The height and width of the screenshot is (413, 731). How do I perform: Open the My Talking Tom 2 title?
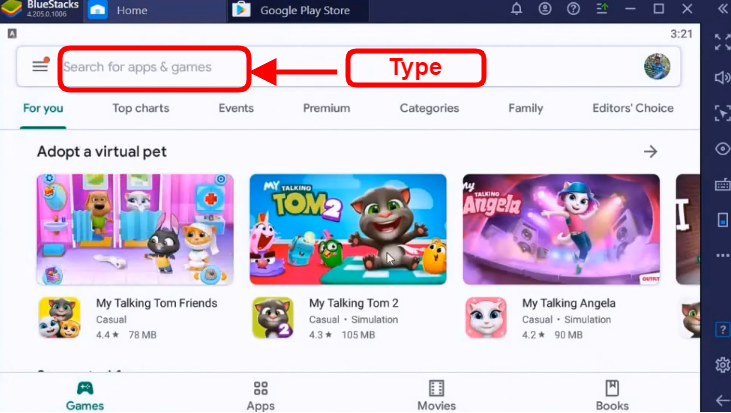click(x=353, y=303)
